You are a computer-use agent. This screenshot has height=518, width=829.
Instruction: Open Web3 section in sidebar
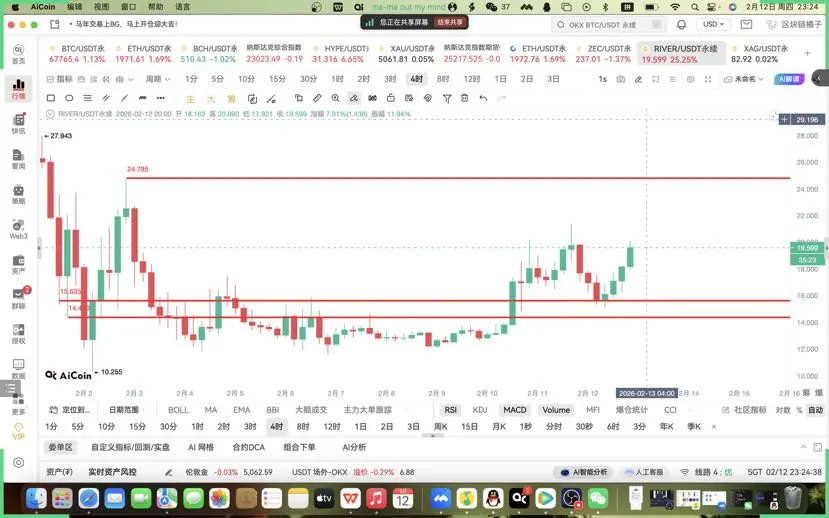19,229
